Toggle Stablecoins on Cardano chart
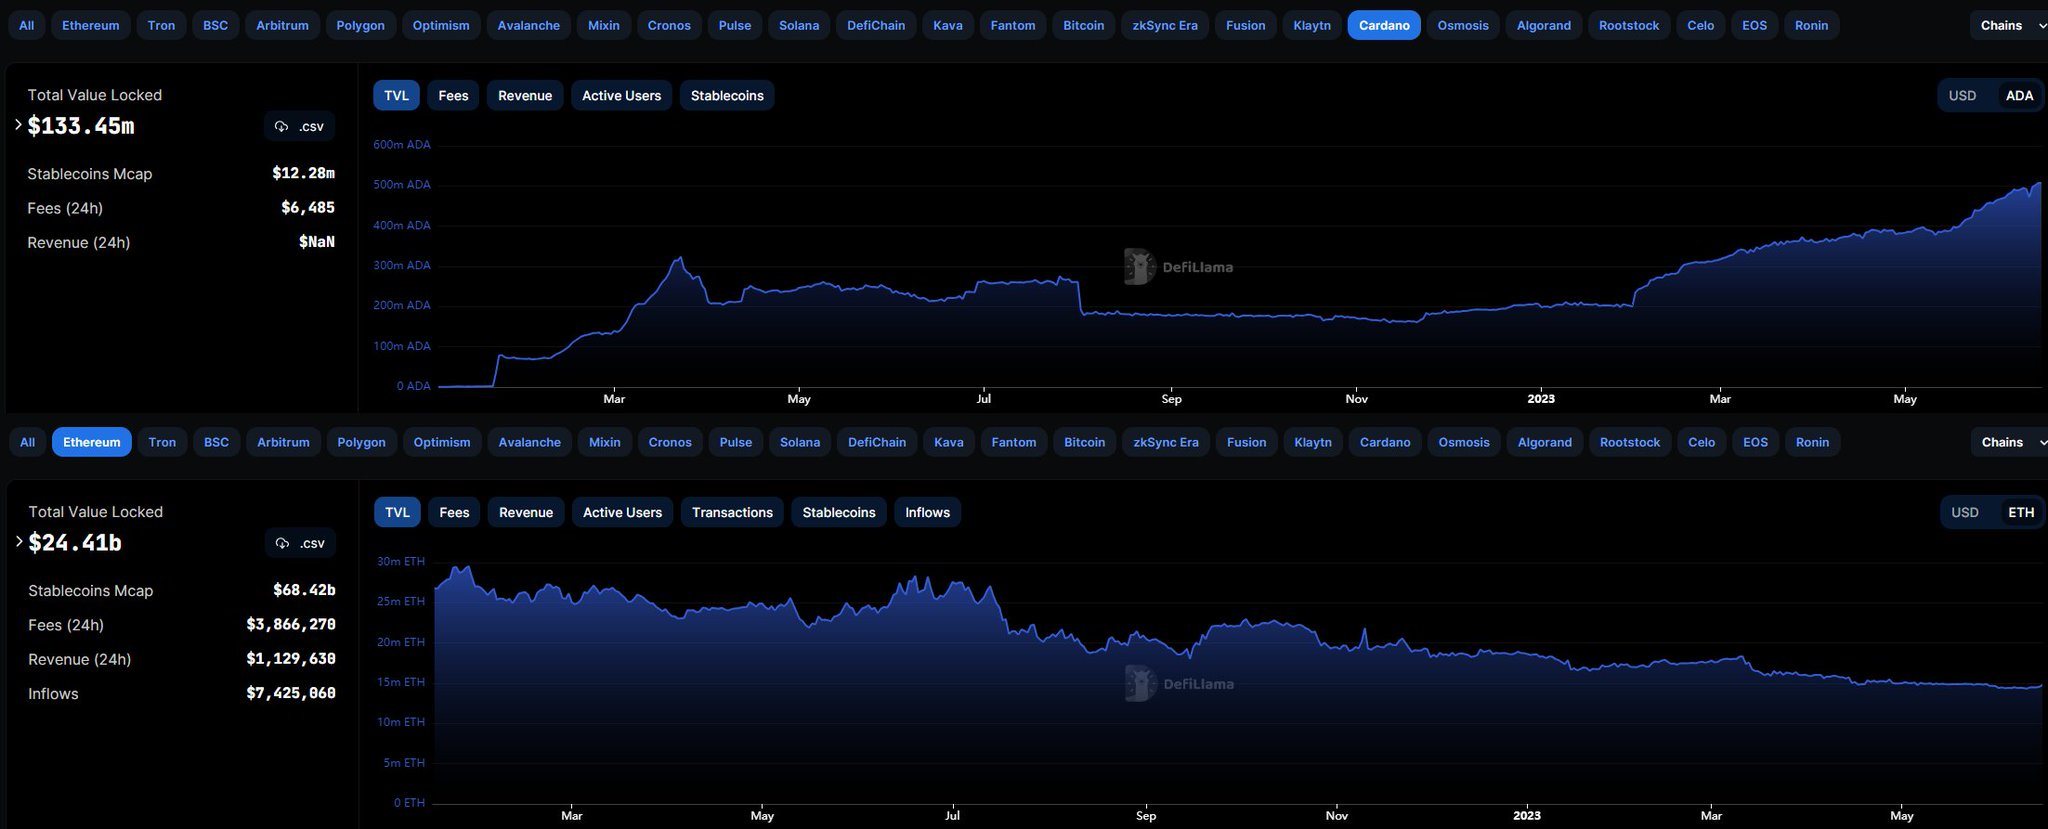 click(727, 95)
